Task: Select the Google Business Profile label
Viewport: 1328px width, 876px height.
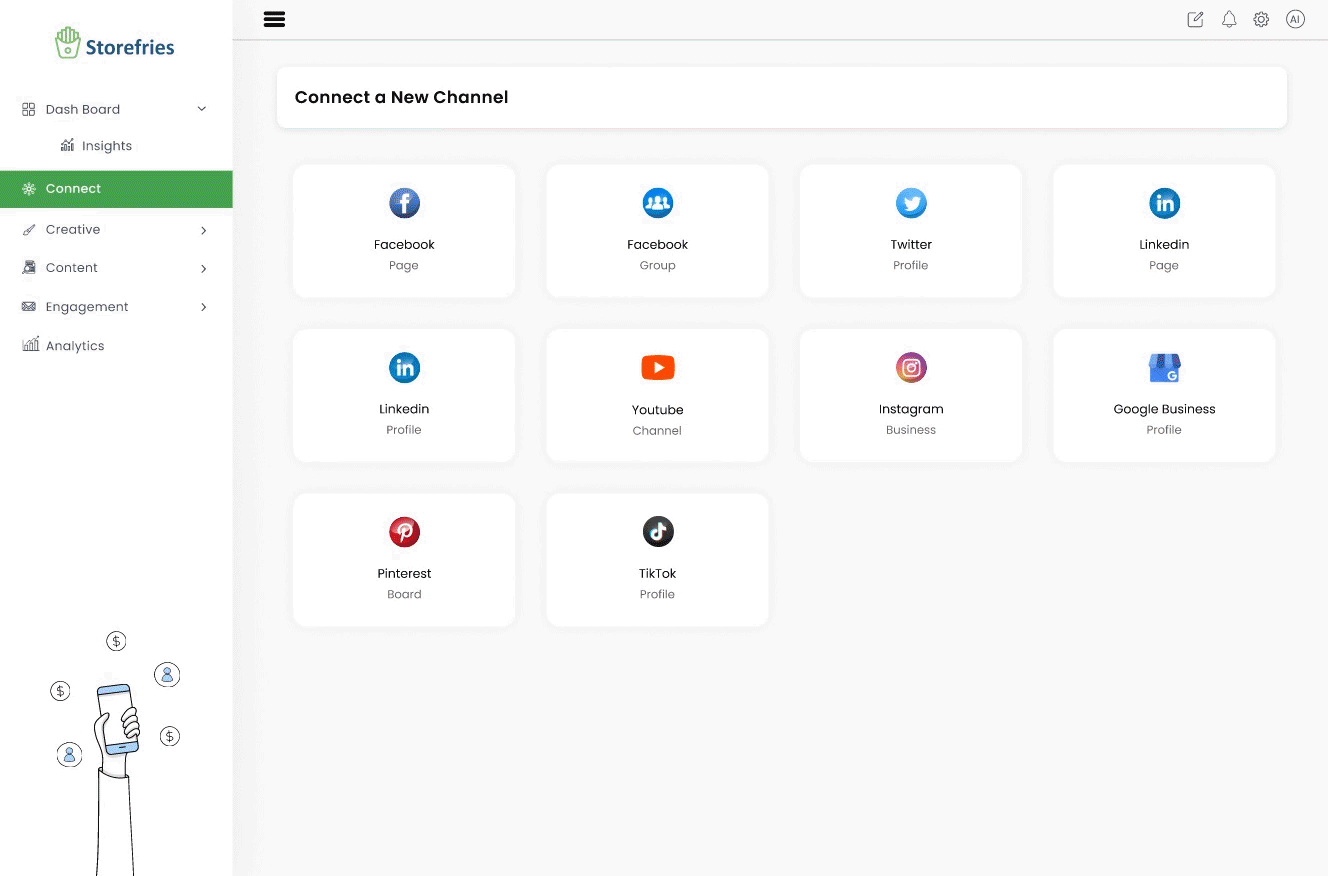Action: (x=1164, y=419)
